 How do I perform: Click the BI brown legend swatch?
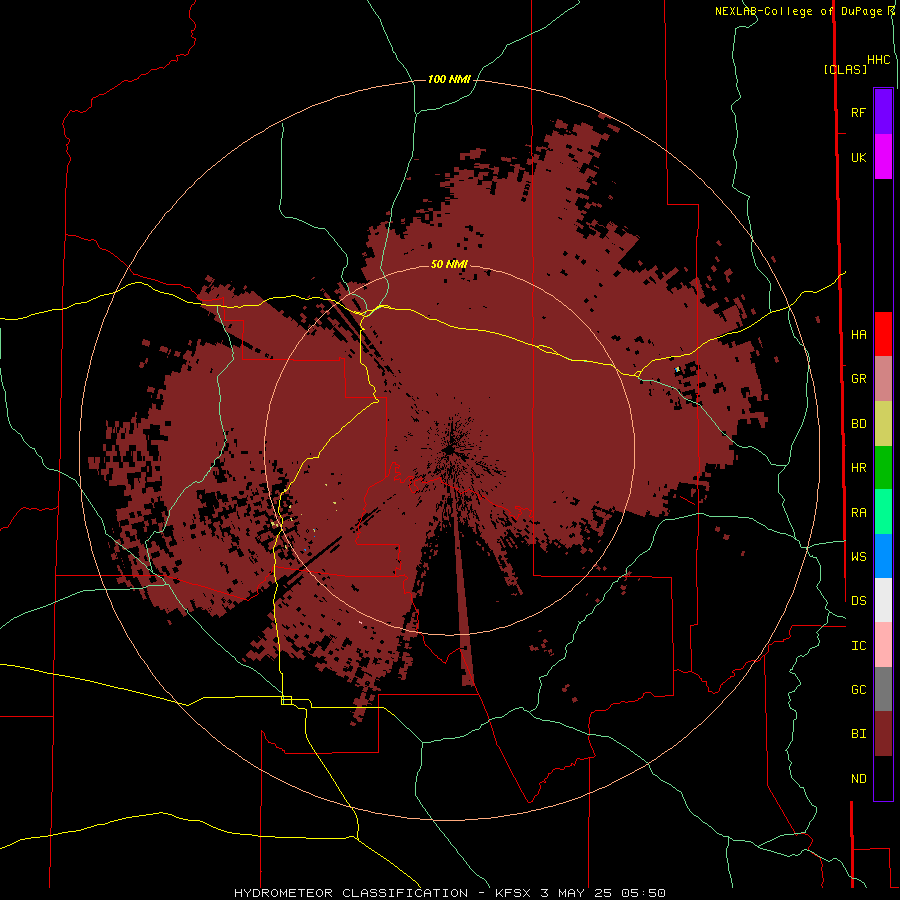(x=883, y=734)
